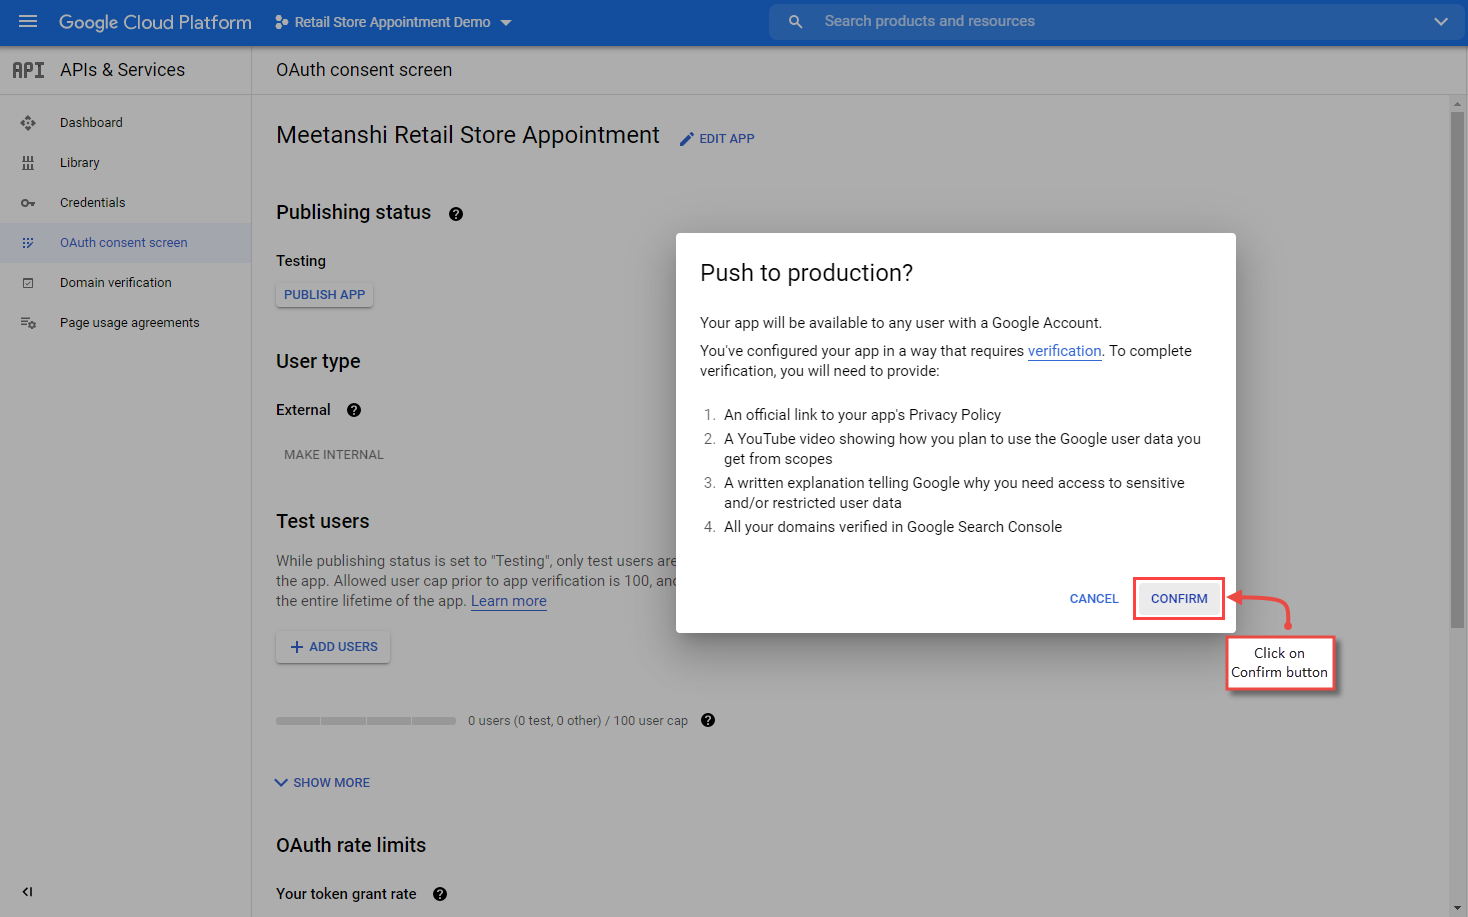Click the Library grid icon

click(28, 163)
